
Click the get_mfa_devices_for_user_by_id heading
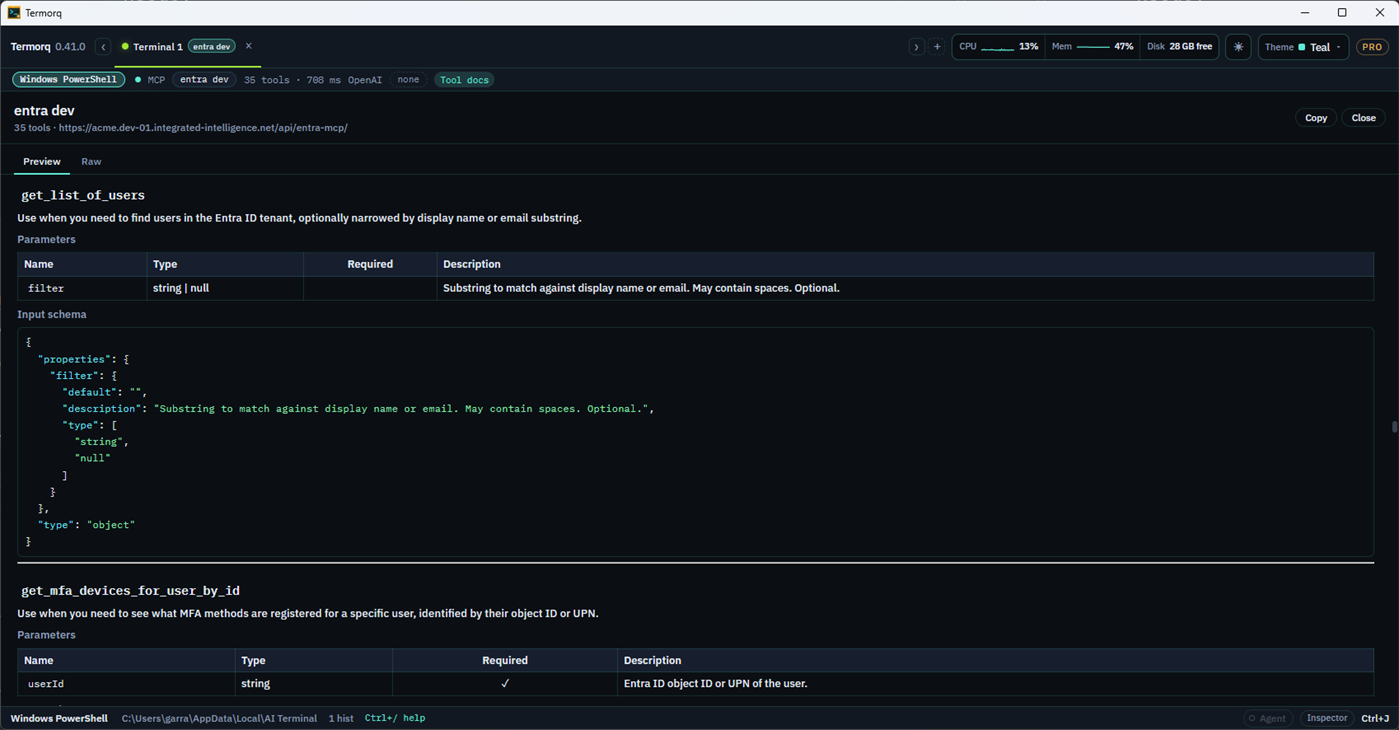pyautogui.click(x=130, y=591)
